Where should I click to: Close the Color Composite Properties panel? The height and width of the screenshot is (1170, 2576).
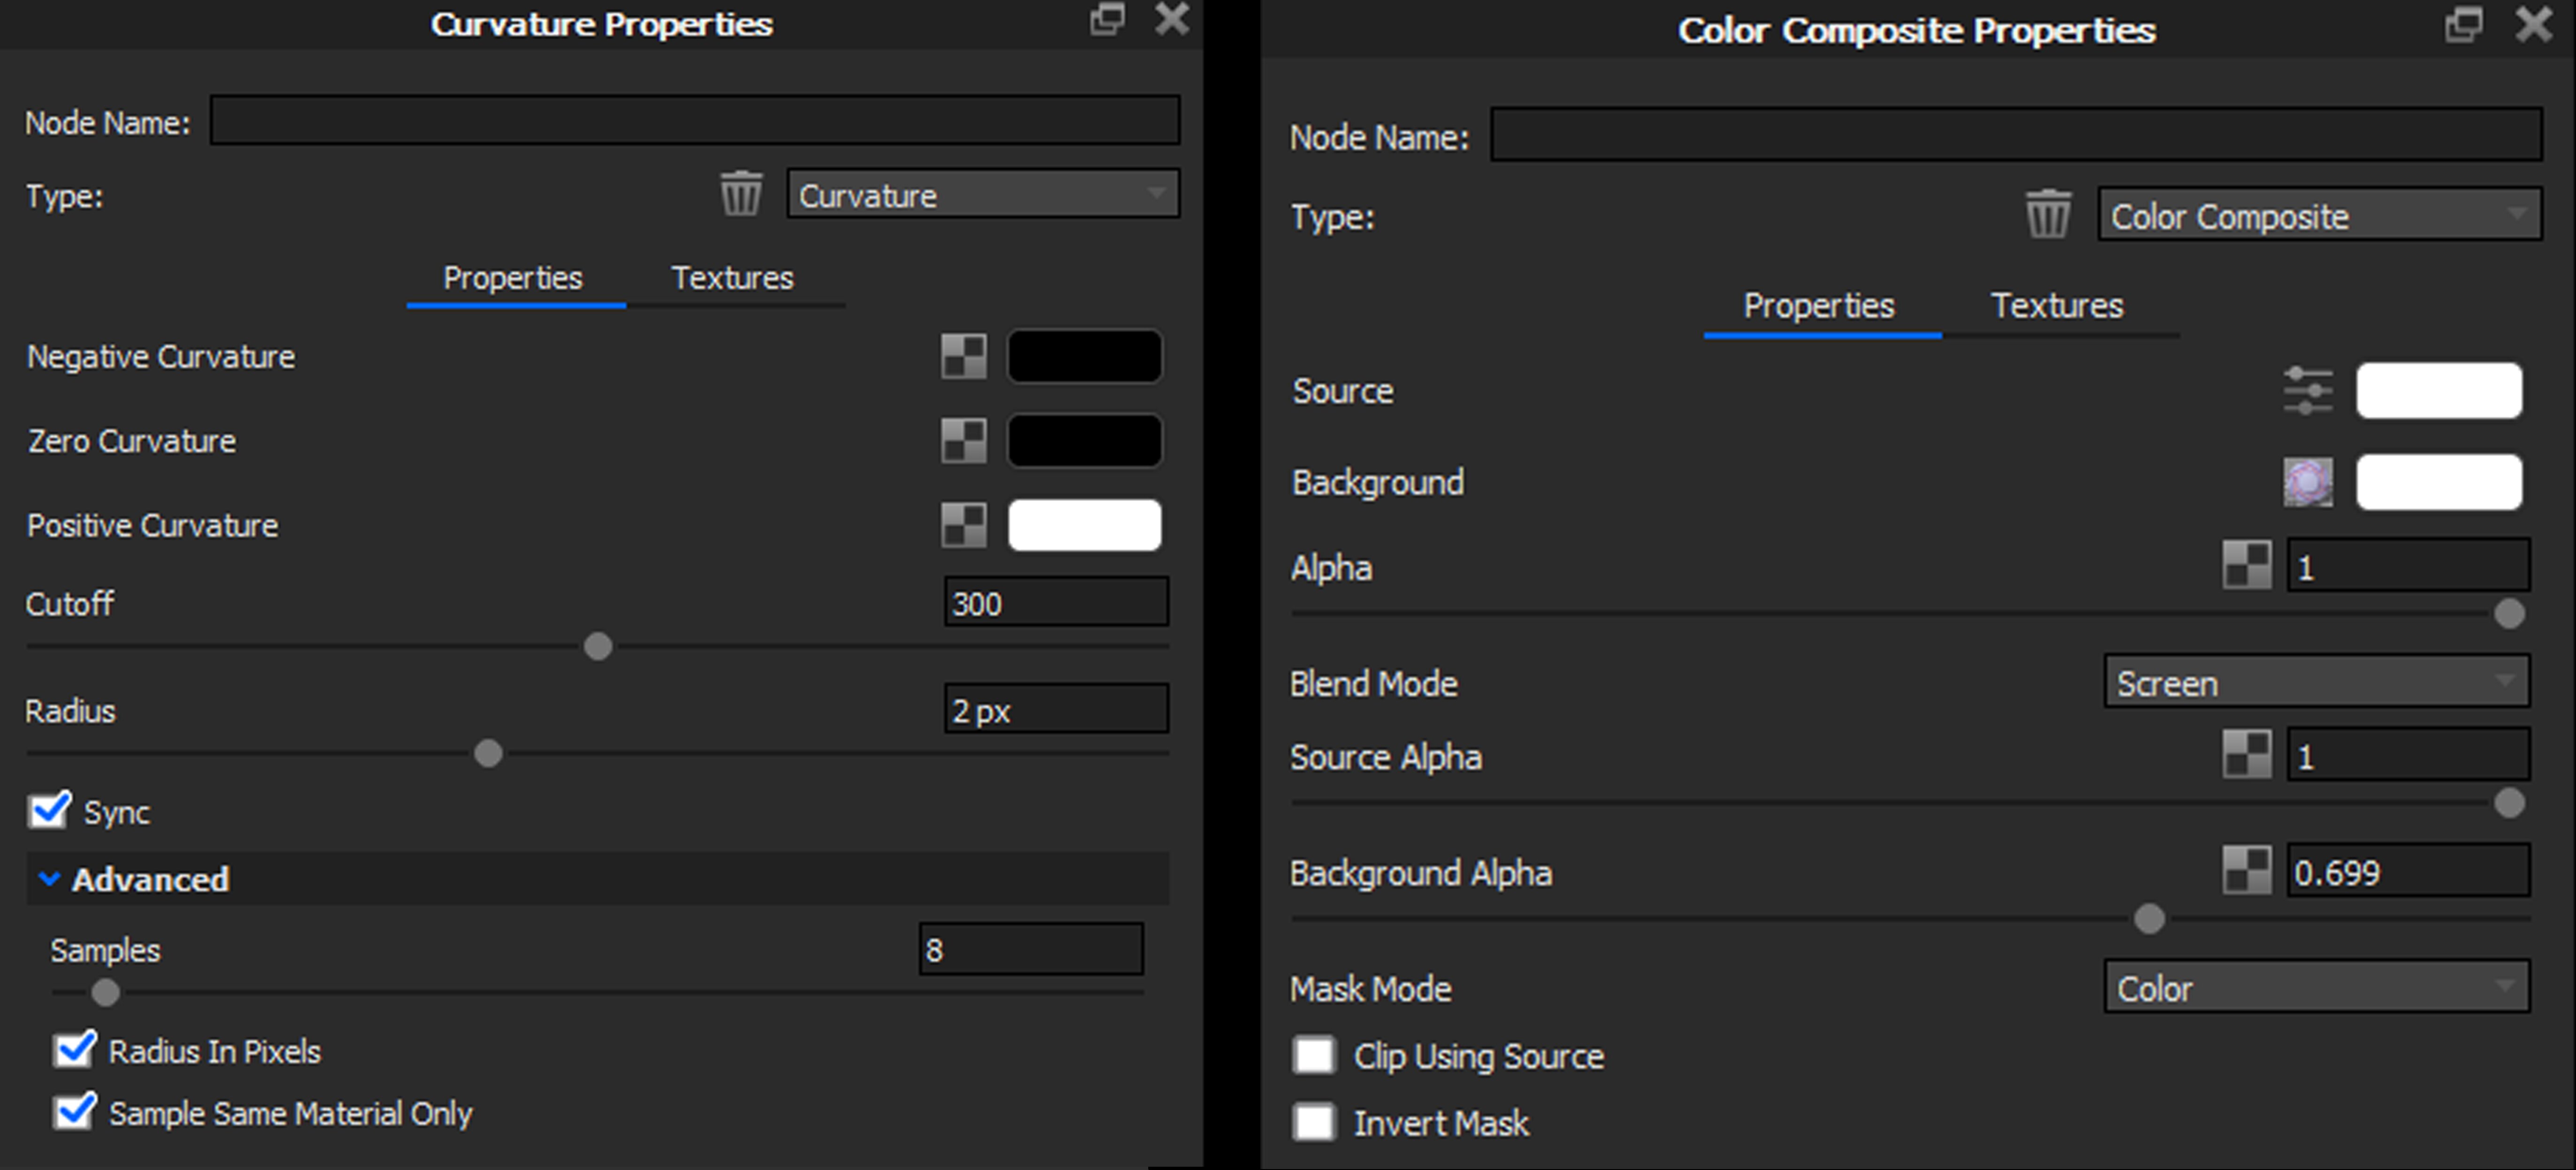(x=2534, y=24)
